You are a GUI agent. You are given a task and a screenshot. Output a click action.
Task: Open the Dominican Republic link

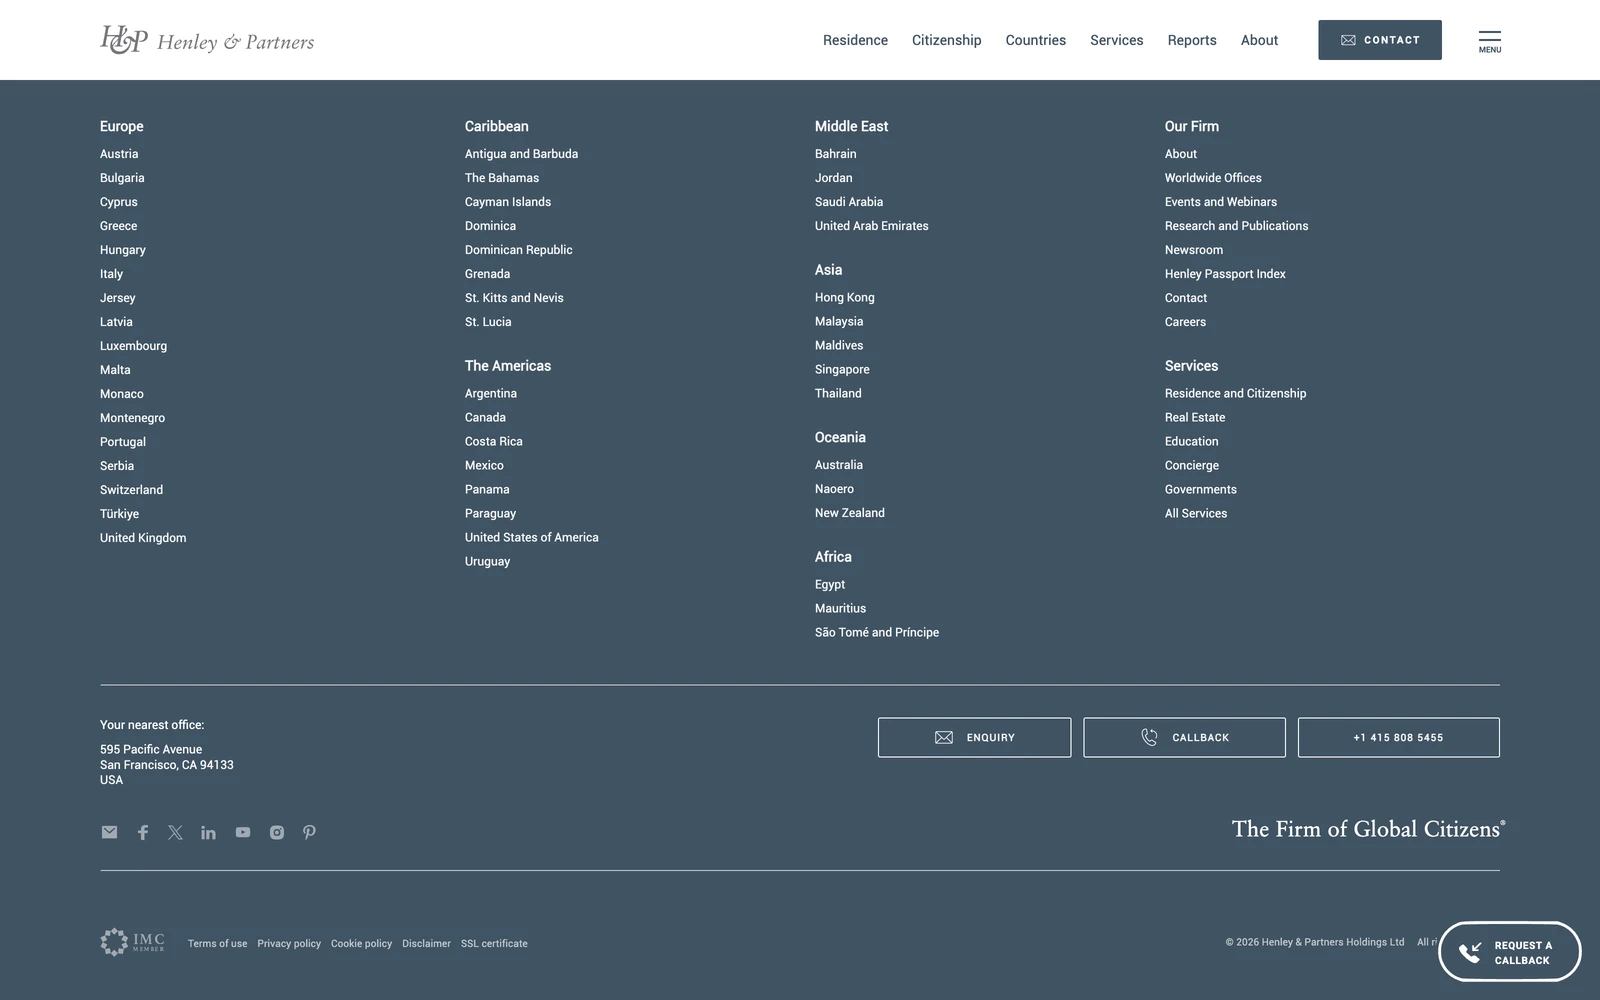[x=518, y=250]
